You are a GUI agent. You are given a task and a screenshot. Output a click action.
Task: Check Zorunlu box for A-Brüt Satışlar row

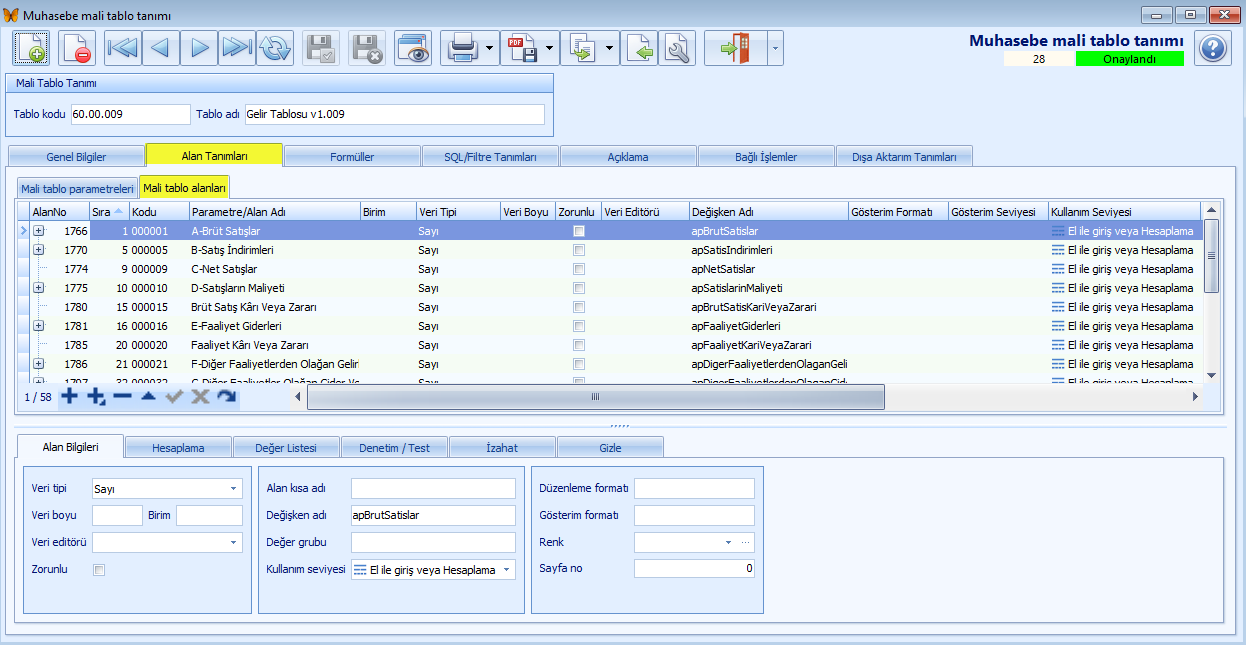coord(578,231)
